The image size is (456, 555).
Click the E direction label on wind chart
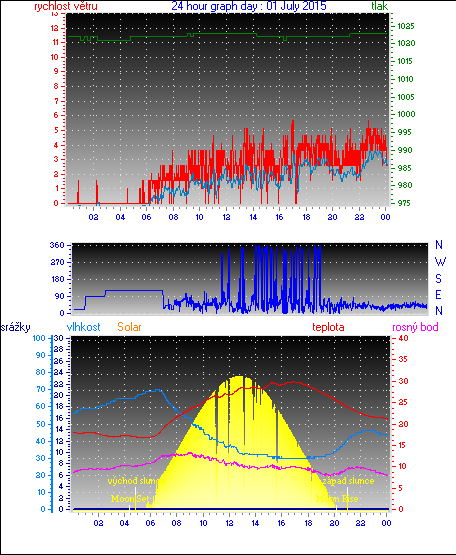pos(438,294)
